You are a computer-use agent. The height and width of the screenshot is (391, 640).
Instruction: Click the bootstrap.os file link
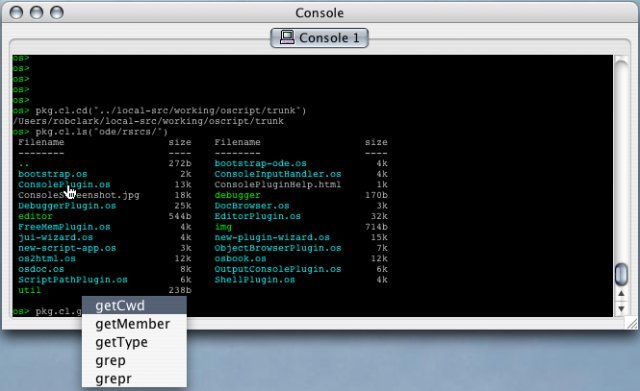[53, 174]
